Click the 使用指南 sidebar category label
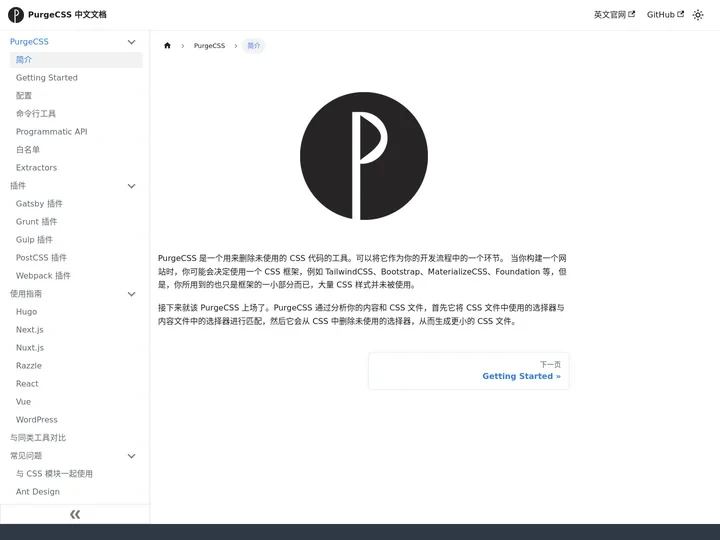Image resolution: width=720 pixels, height=540 pixels. 26,294
